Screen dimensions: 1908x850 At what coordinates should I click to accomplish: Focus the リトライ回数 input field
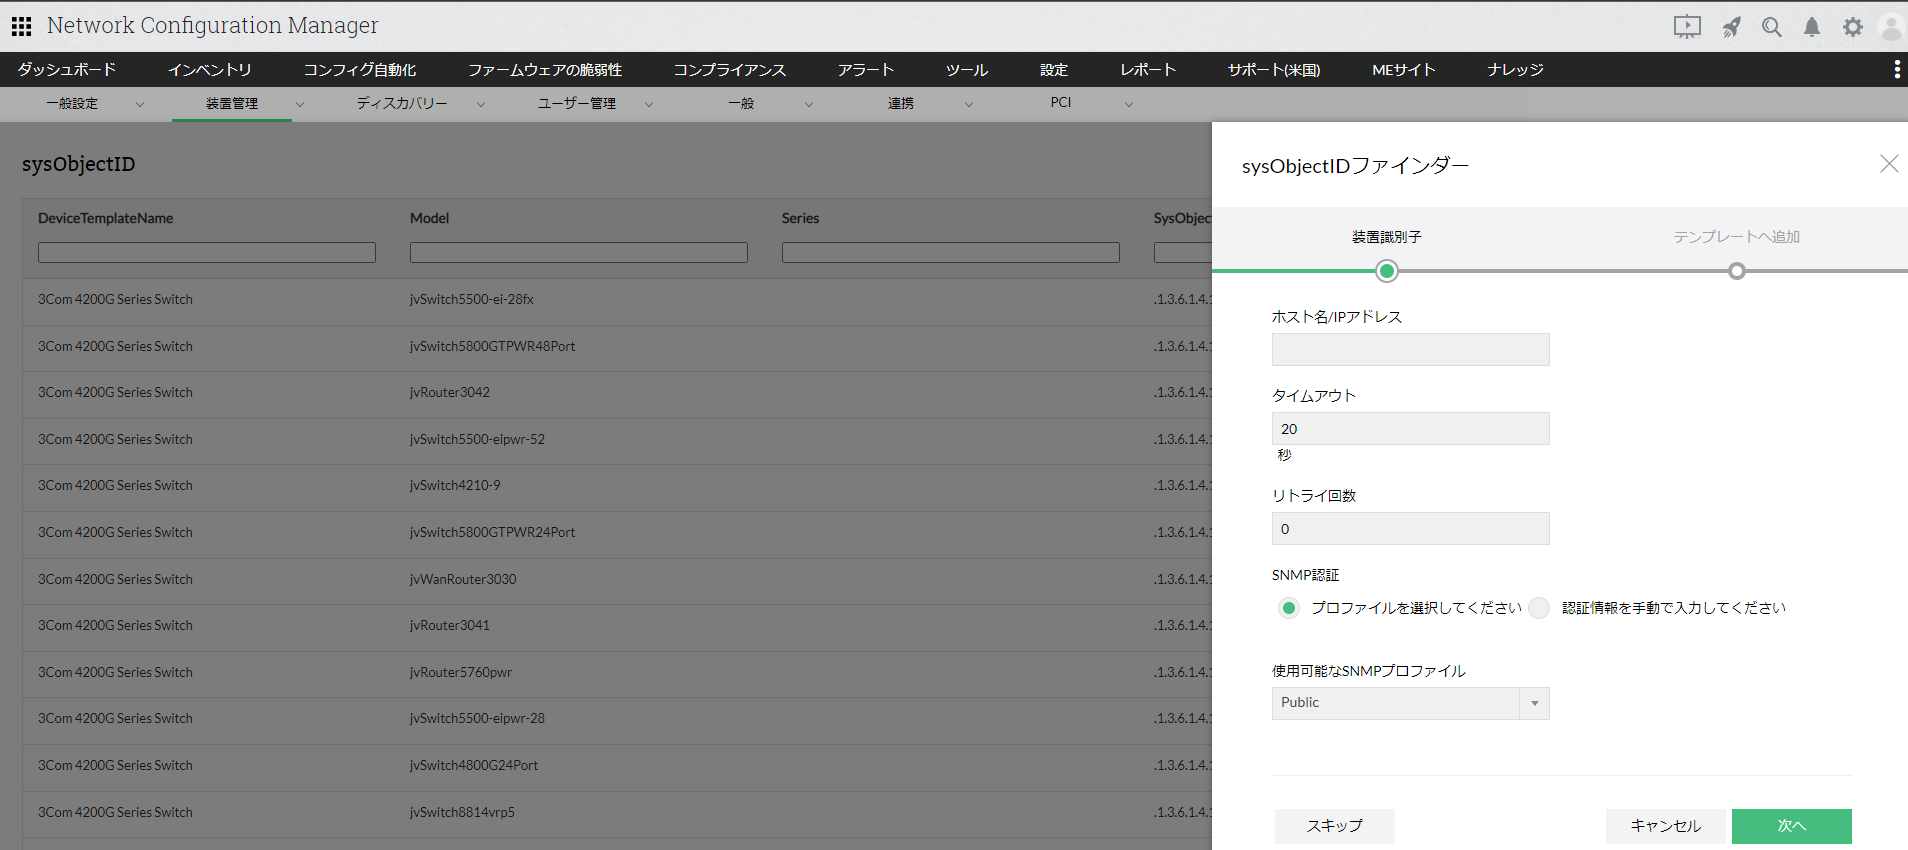pos(1410,528)
